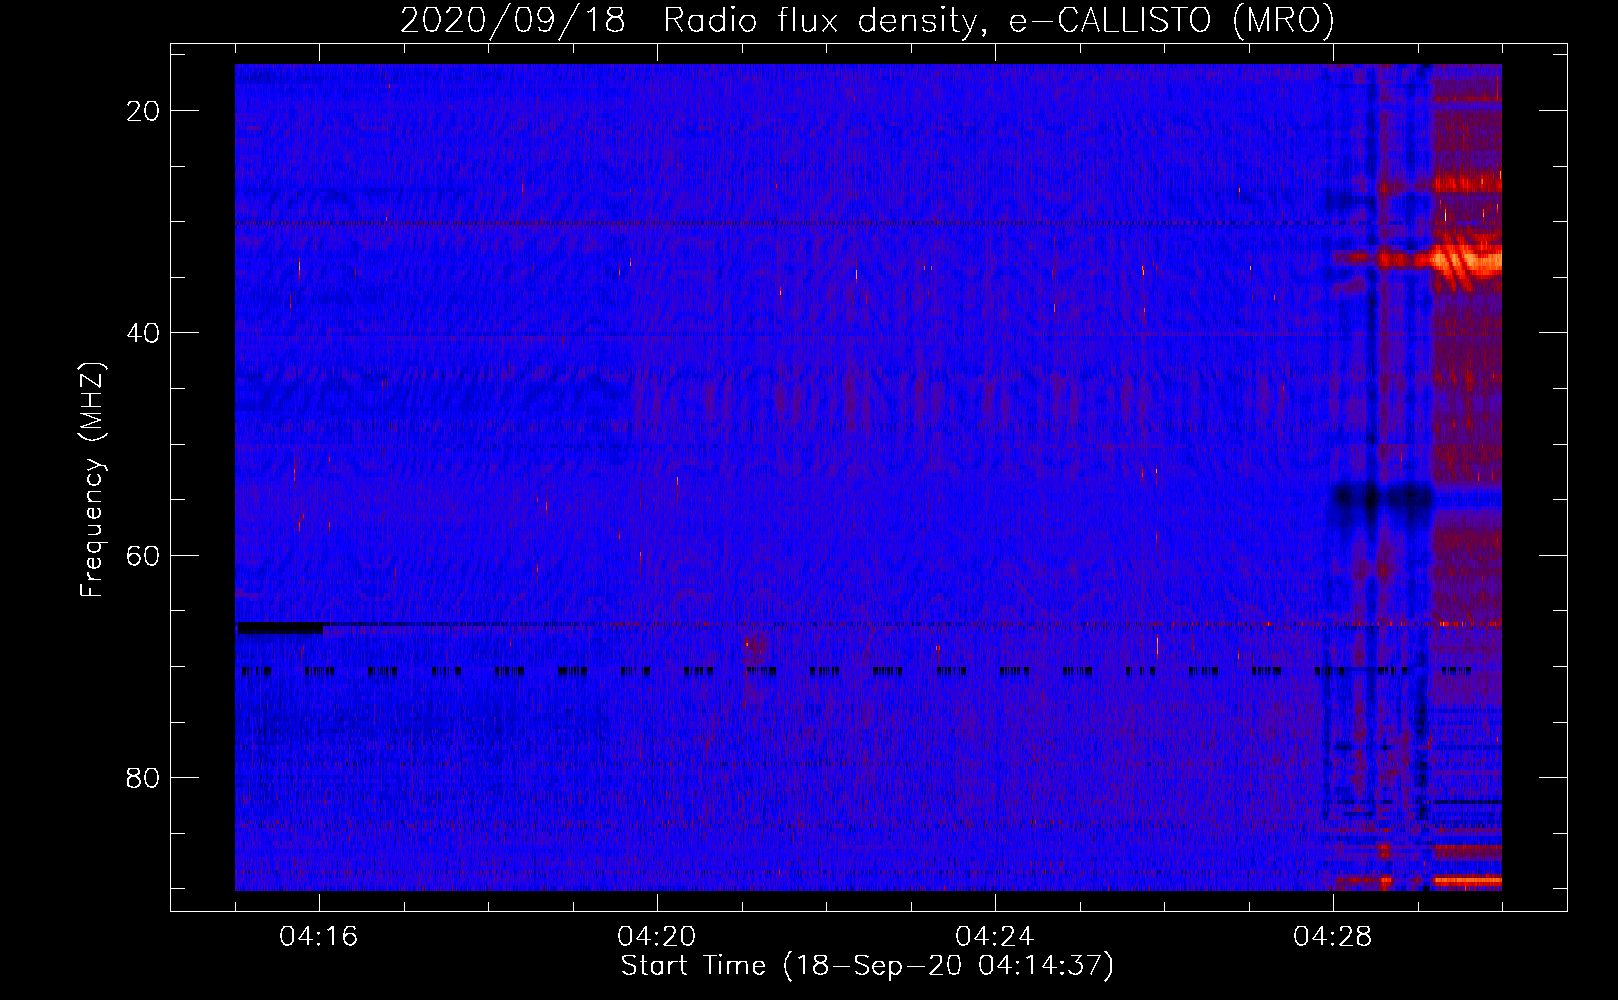Click the black horizontal bar near 66 MHz
The height and width of the screenshot is (1000, 1618).
click(279, 628)
